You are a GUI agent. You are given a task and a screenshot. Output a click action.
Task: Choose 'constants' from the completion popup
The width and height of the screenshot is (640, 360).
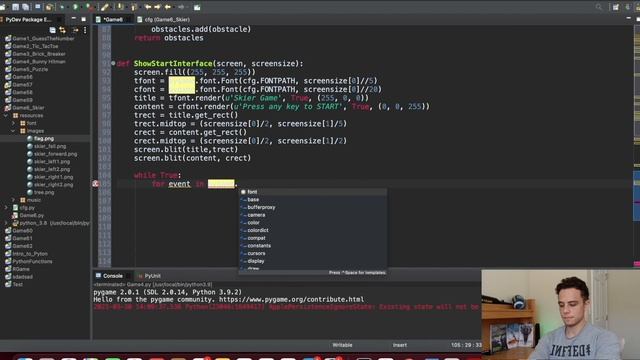click(x=313, y=246)
